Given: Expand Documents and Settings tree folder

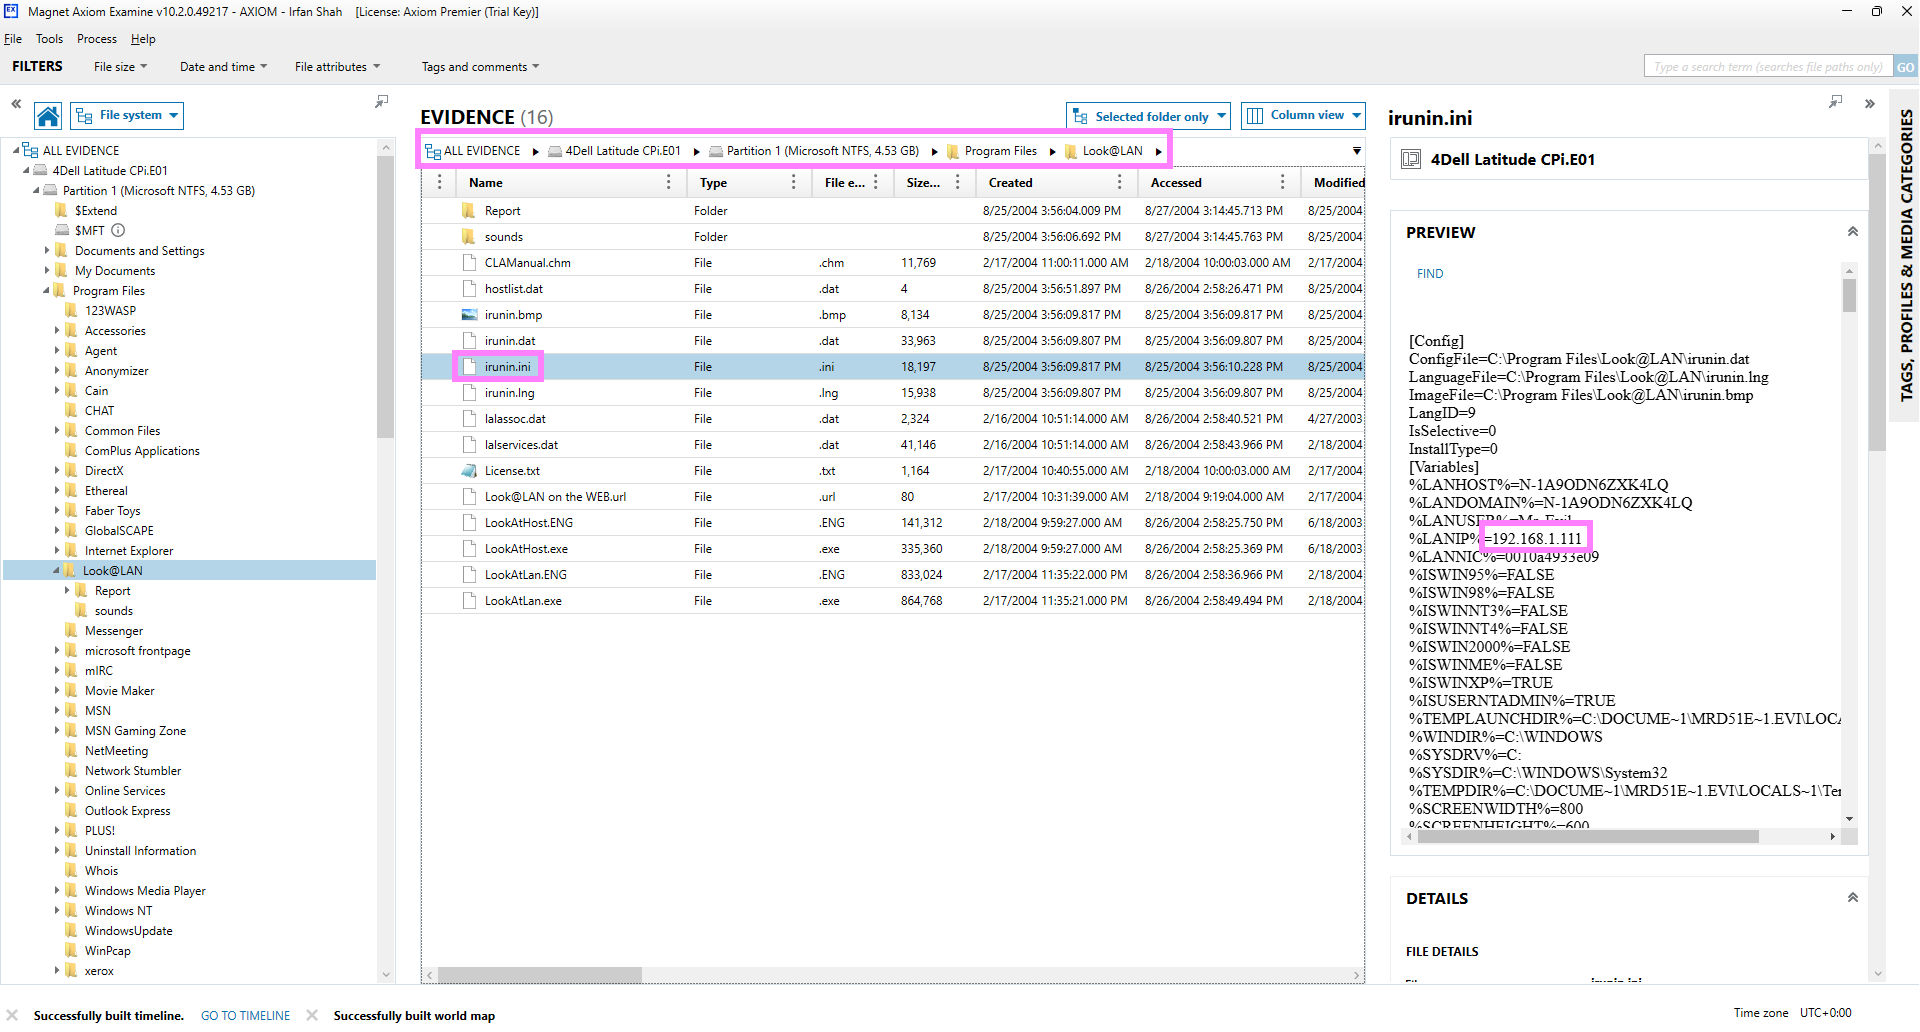Looking at the screenshot, I should click(x=47, y=250).
